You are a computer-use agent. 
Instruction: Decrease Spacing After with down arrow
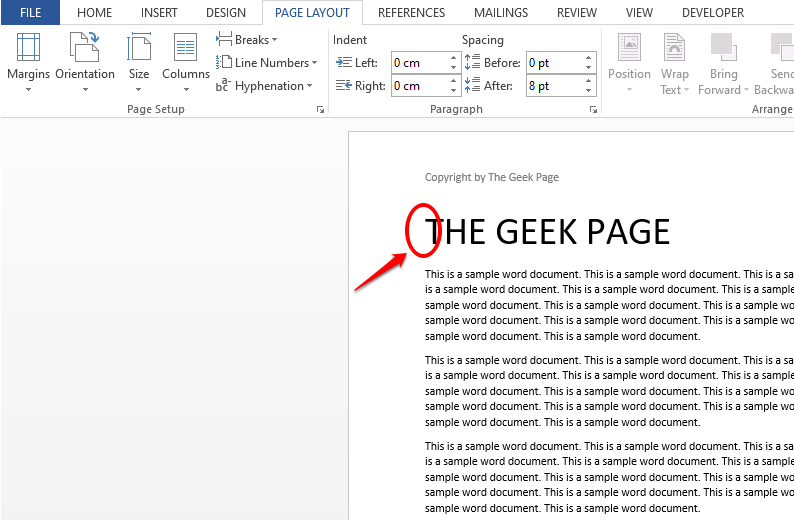pyautogui.click(x=588, y=91)
